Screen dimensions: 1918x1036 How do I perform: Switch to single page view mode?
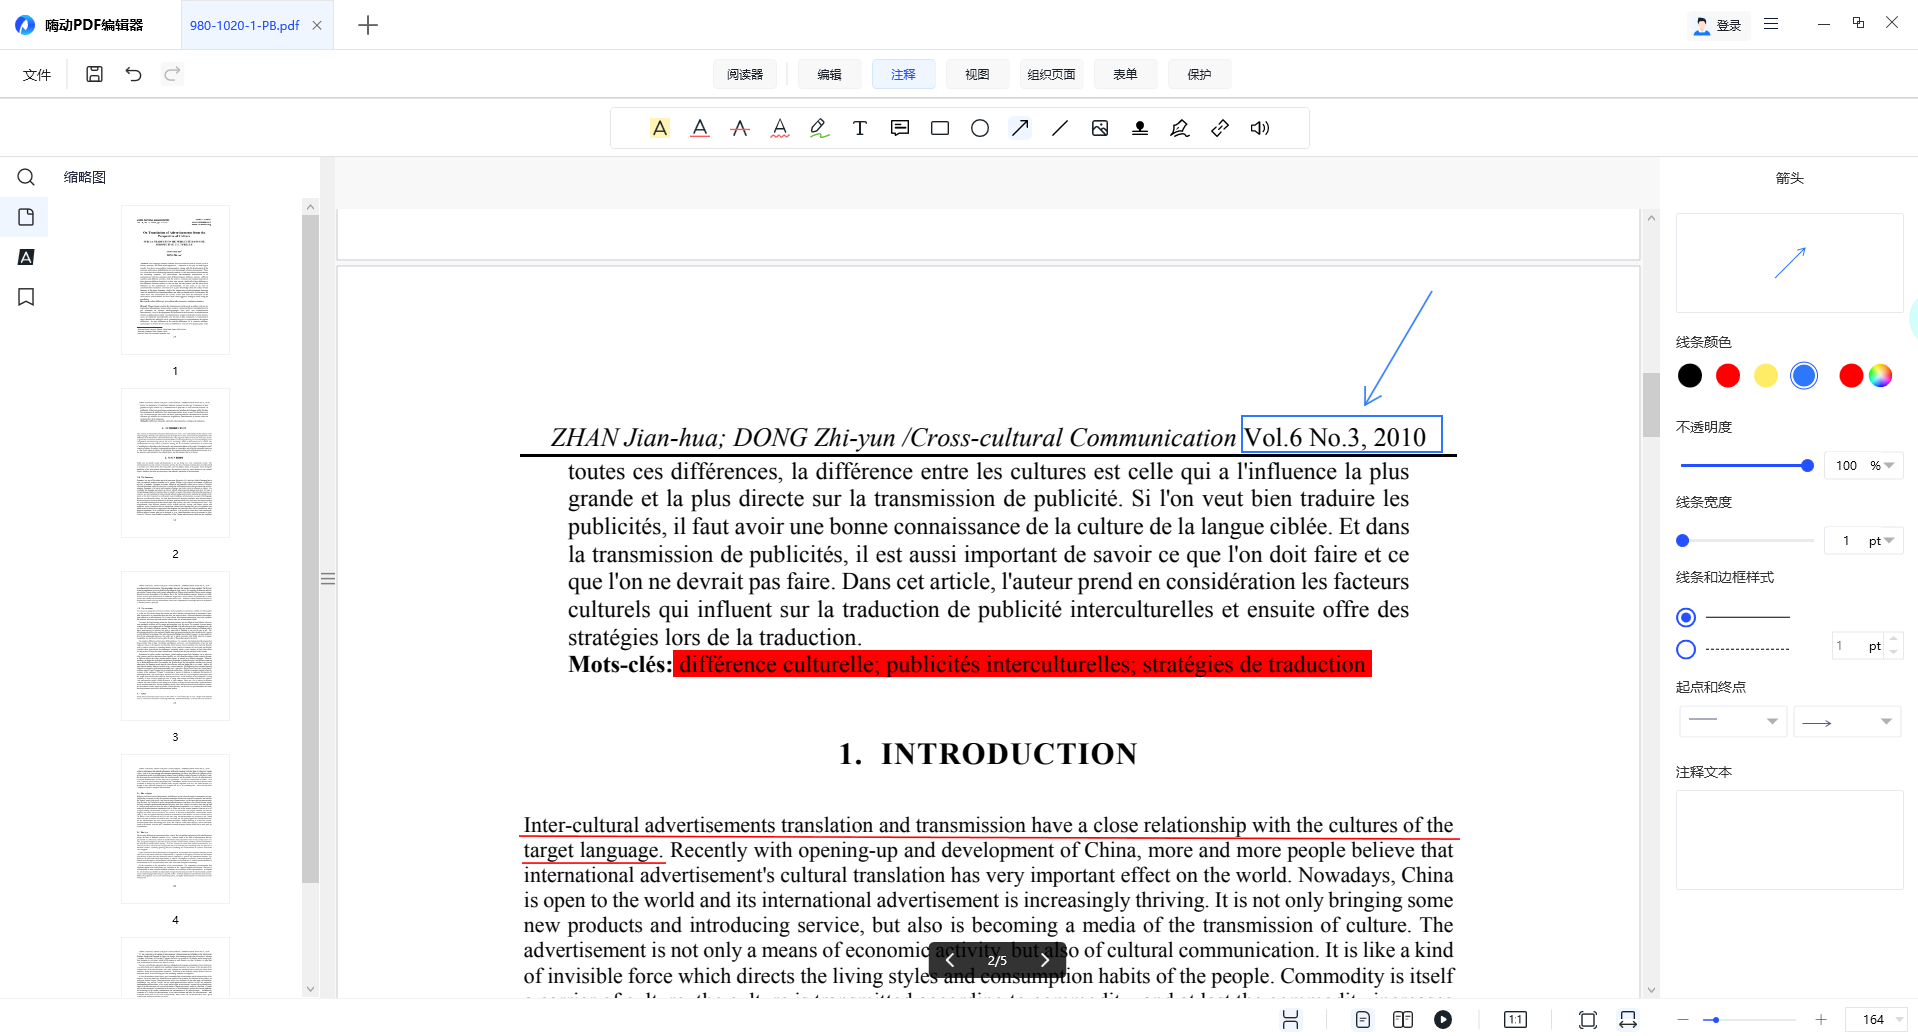pyautogui.click(x=1363, y=1019)
